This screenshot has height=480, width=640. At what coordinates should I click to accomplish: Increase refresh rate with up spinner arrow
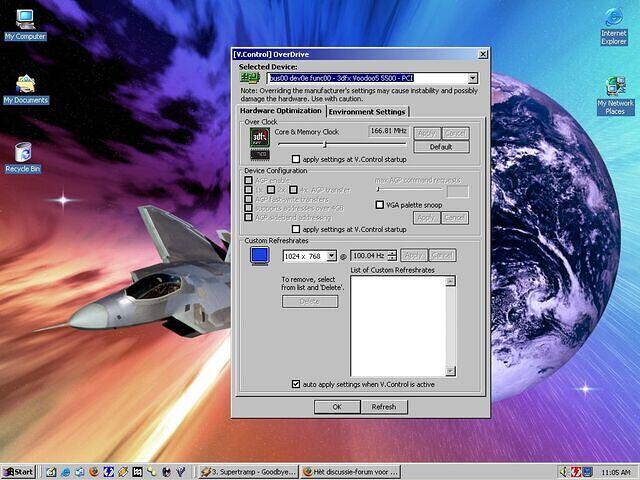(x=392, y=253)
